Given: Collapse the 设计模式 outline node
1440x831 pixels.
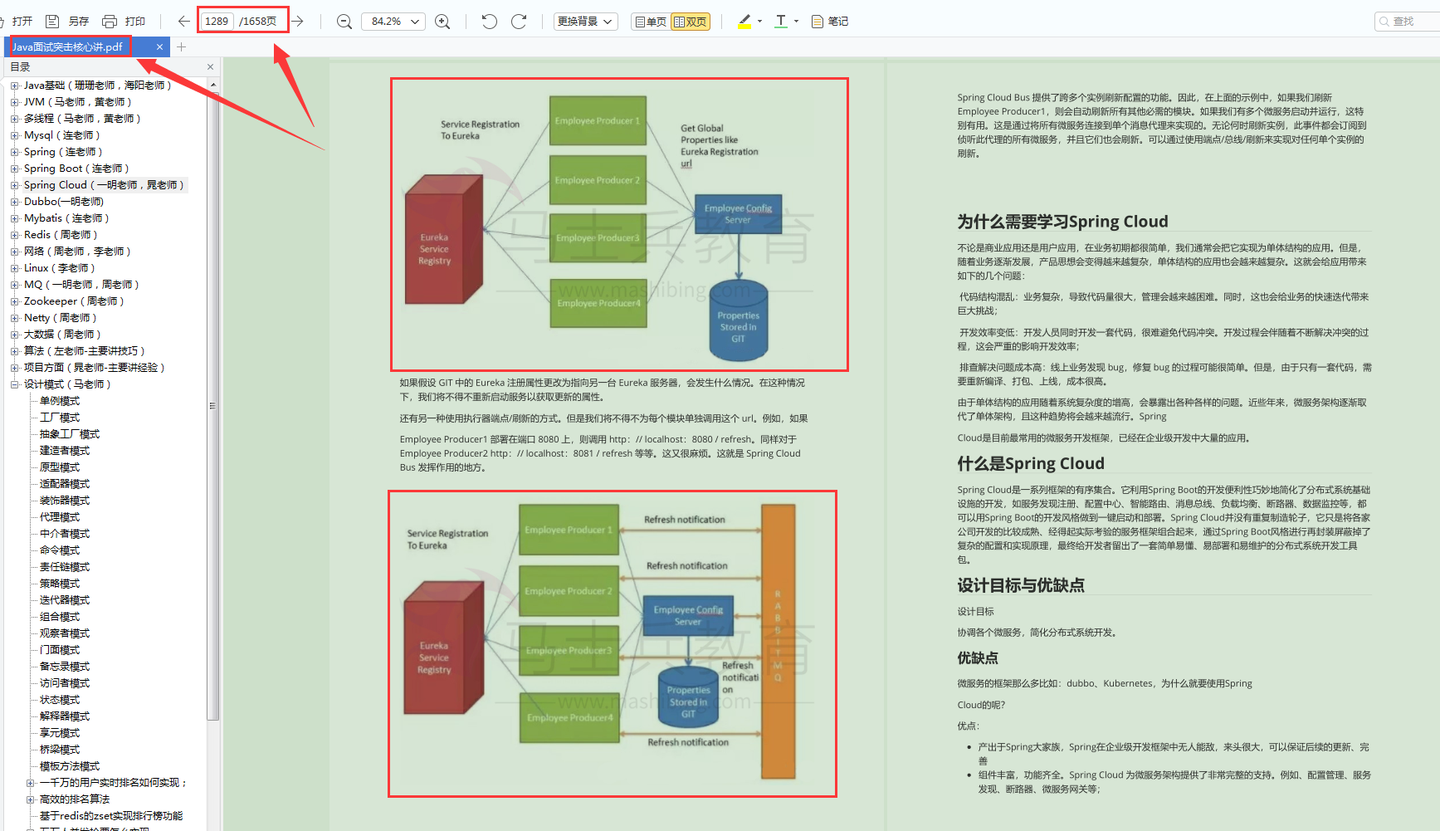Looking at the screenshot, I should click(15, 384).
